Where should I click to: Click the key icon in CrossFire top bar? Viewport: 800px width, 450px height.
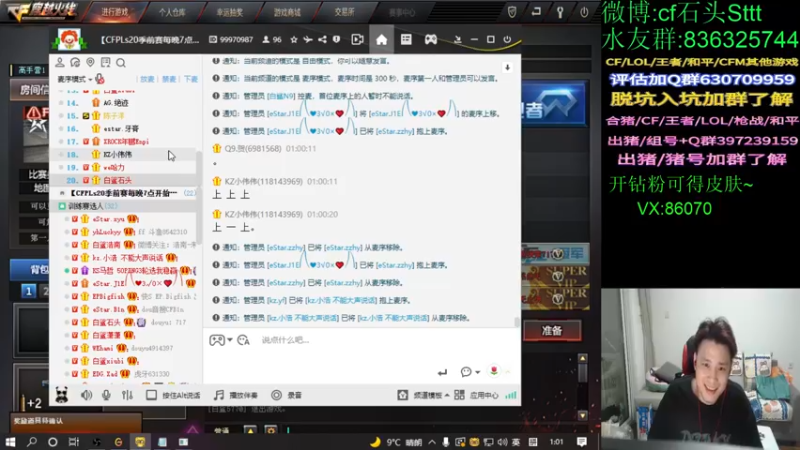point(560,12)
